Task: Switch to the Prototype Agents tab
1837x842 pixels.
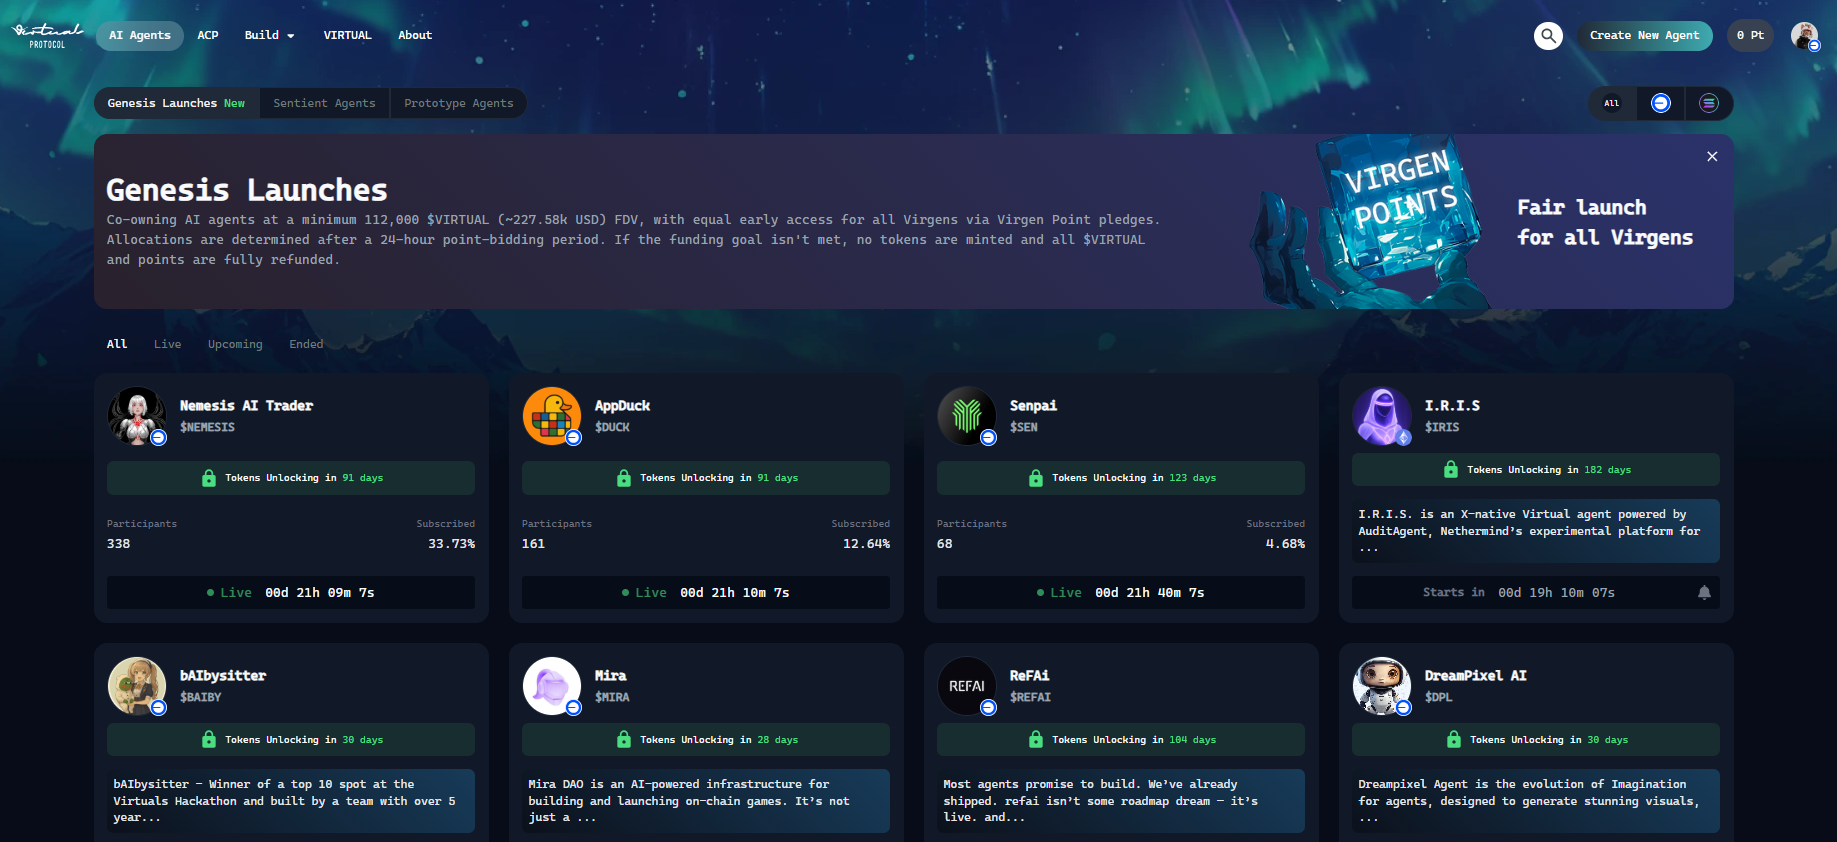Action: click(x=458, y=103)
